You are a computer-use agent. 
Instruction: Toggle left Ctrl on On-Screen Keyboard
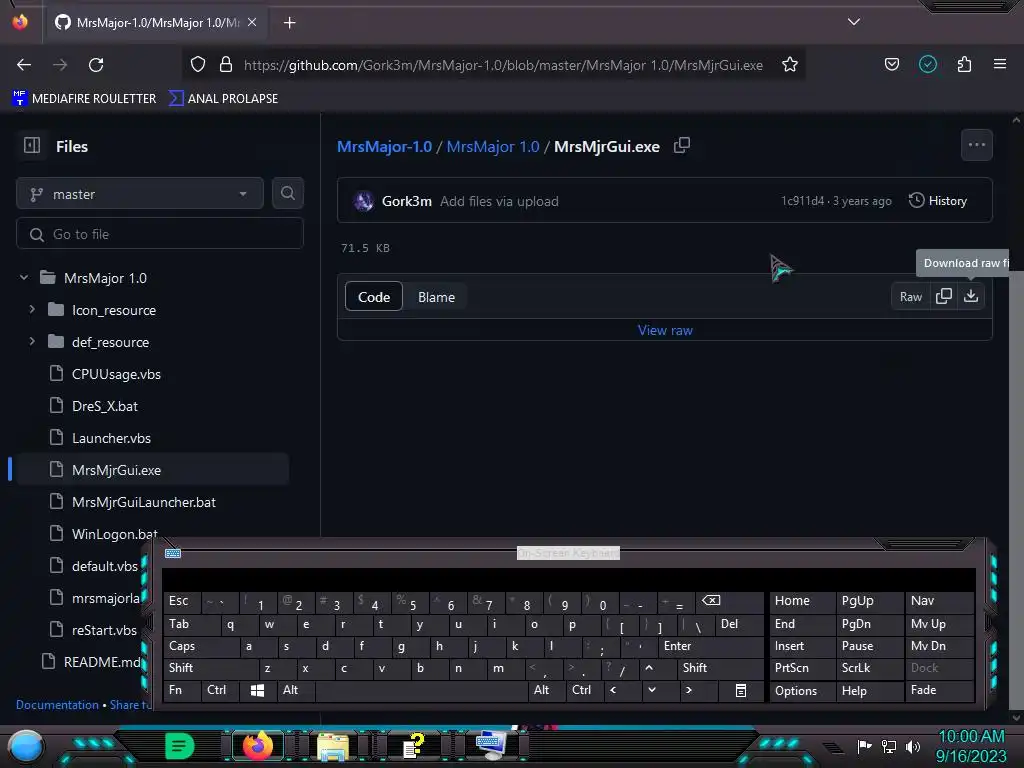(x=220, y=690)
